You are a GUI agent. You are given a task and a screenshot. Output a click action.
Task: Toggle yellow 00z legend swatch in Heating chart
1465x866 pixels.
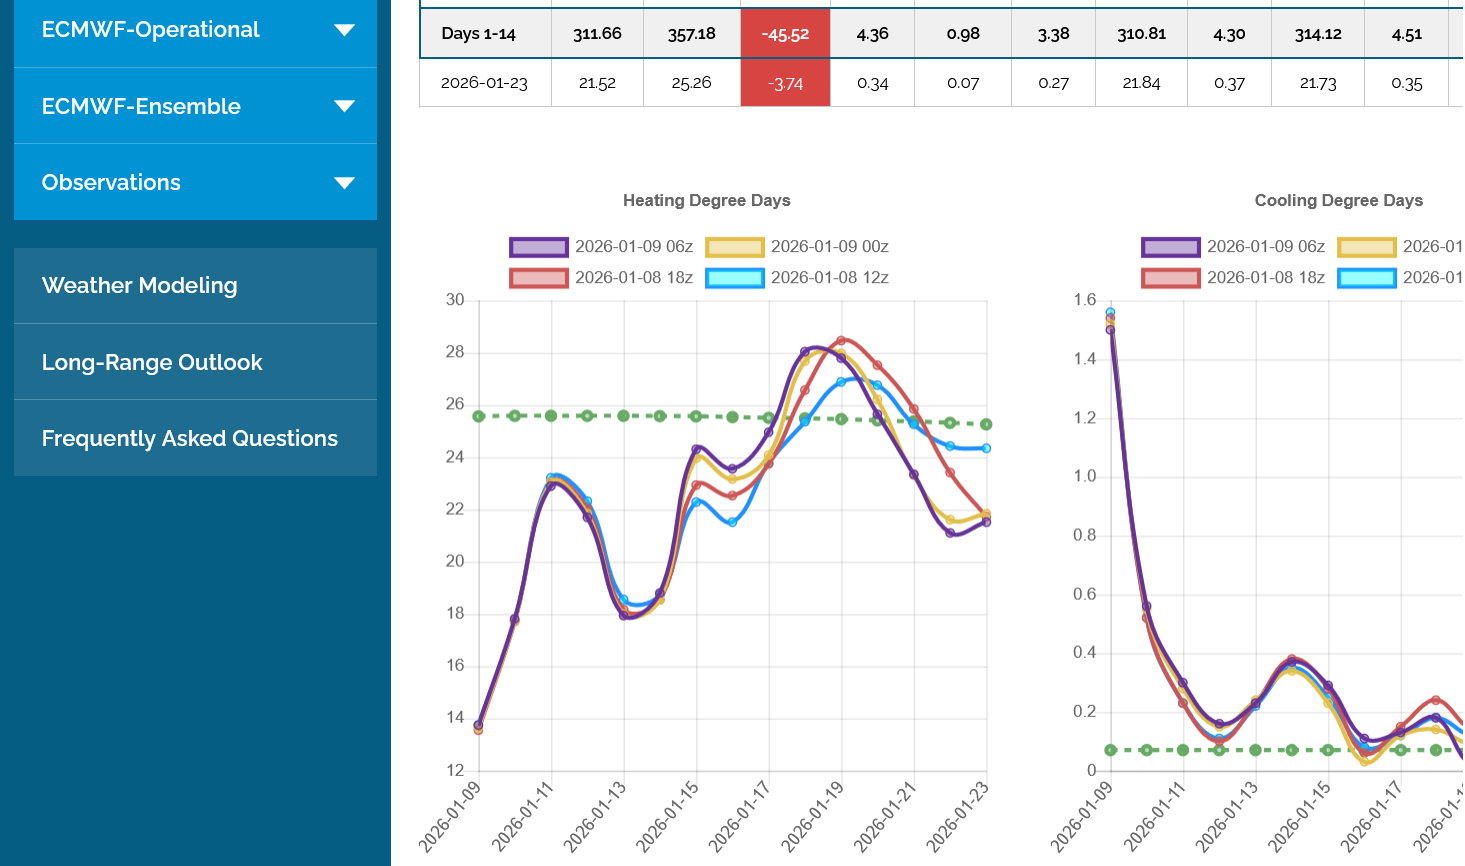[x=735, y=247]
